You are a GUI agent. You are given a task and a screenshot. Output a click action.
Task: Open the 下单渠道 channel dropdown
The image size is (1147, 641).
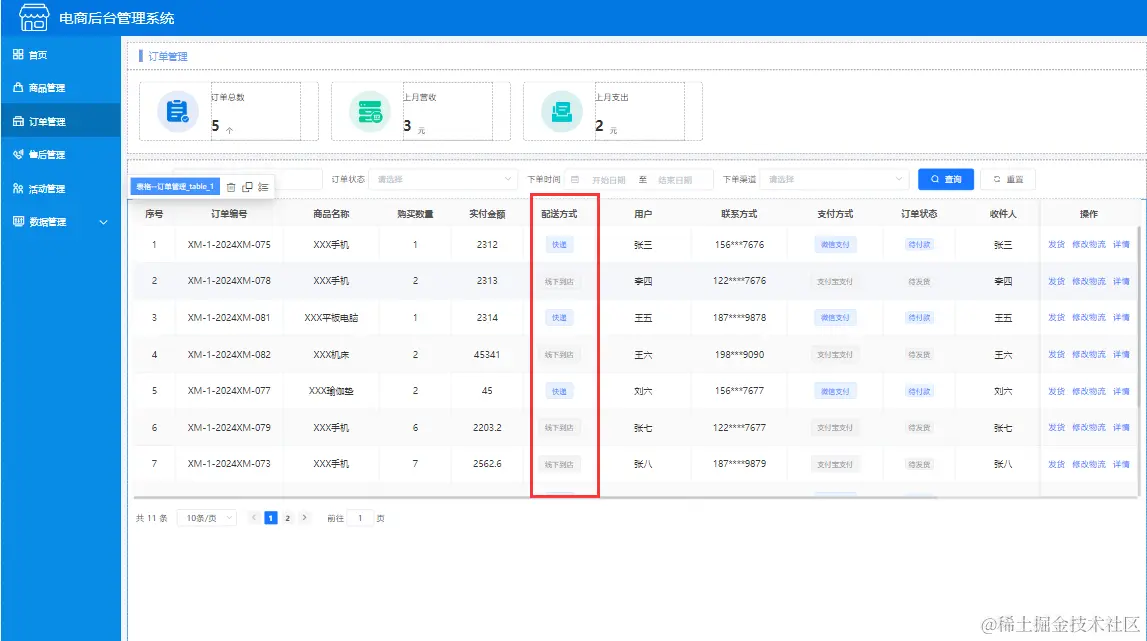(835, 179)
